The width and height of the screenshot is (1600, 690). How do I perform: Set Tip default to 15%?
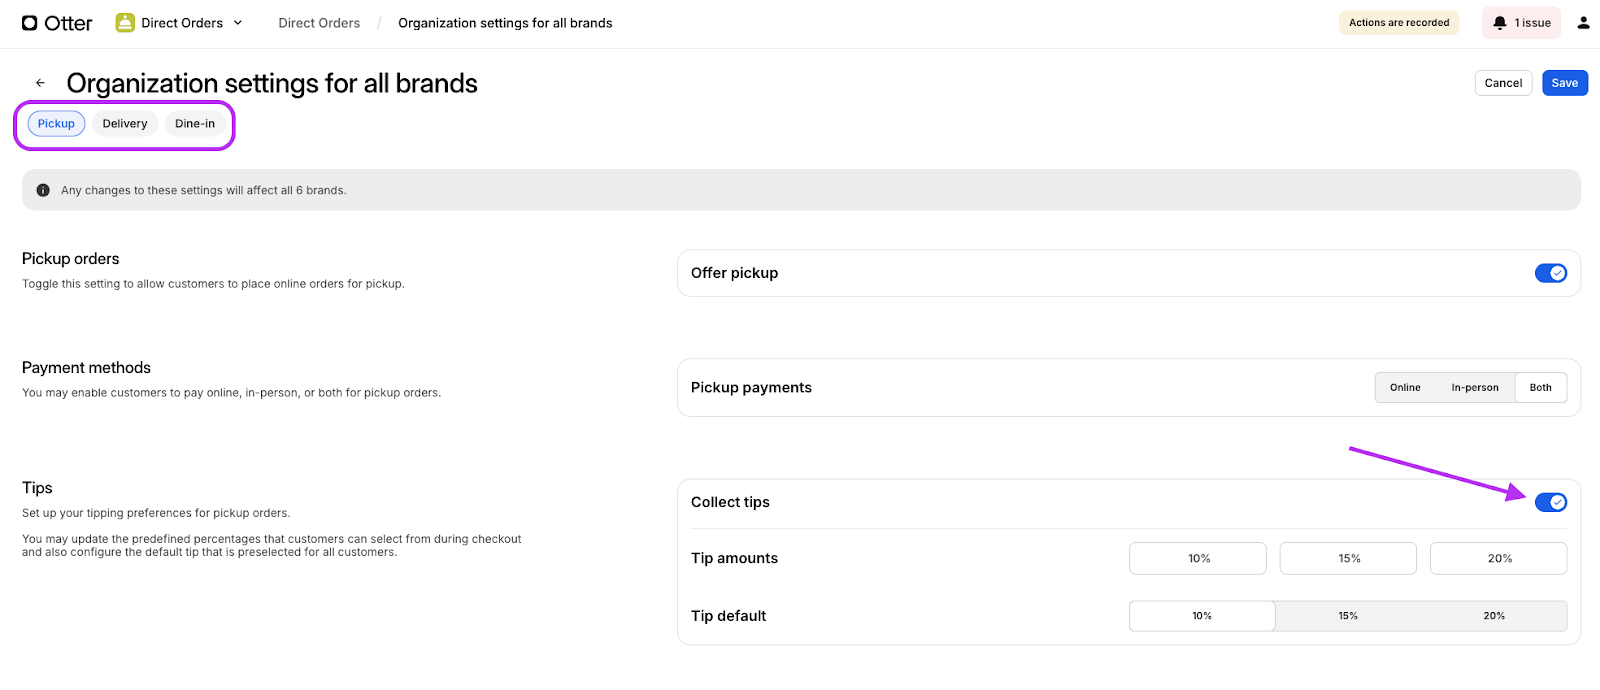point(1348,616)
